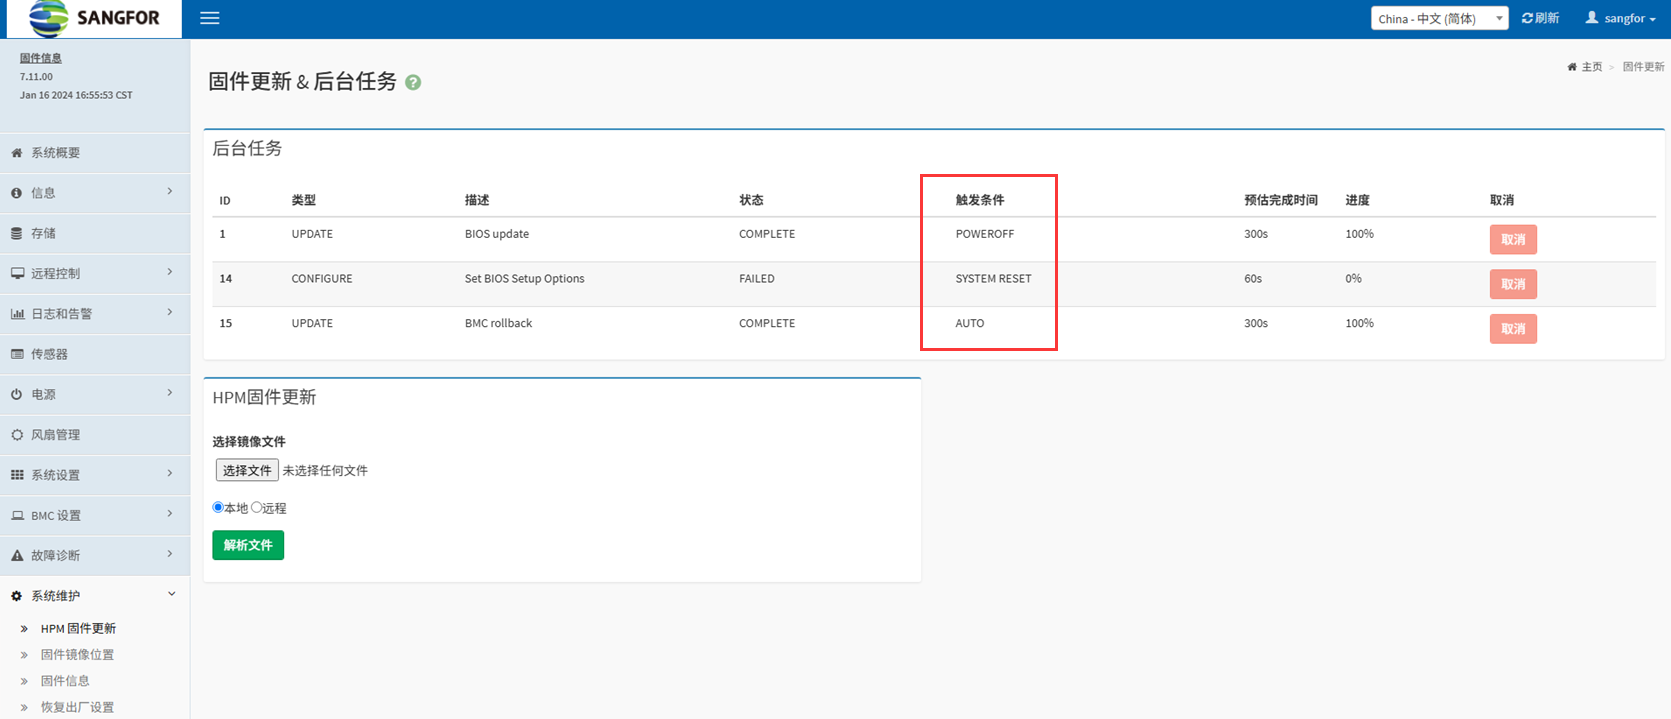Click the home icon in breadcrumb
This screenshot has height=719, width=1671.
pyautogui.click(x=1572, y=67)
